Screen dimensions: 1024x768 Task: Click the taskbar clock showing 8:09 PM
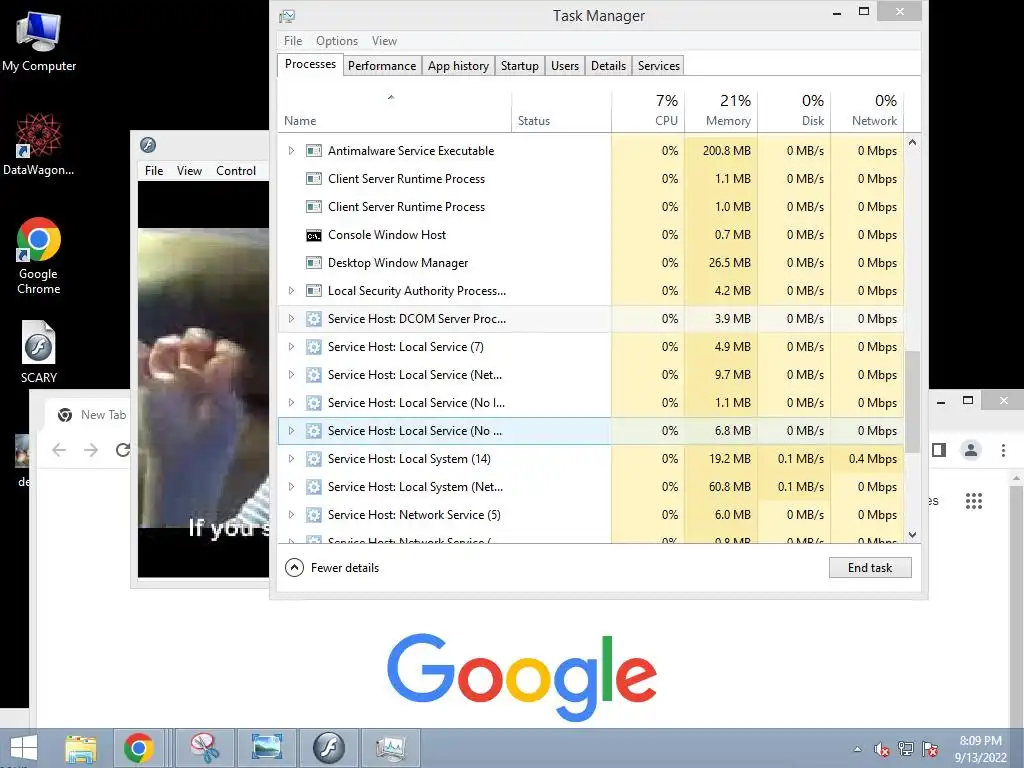[x=981, y=749]
